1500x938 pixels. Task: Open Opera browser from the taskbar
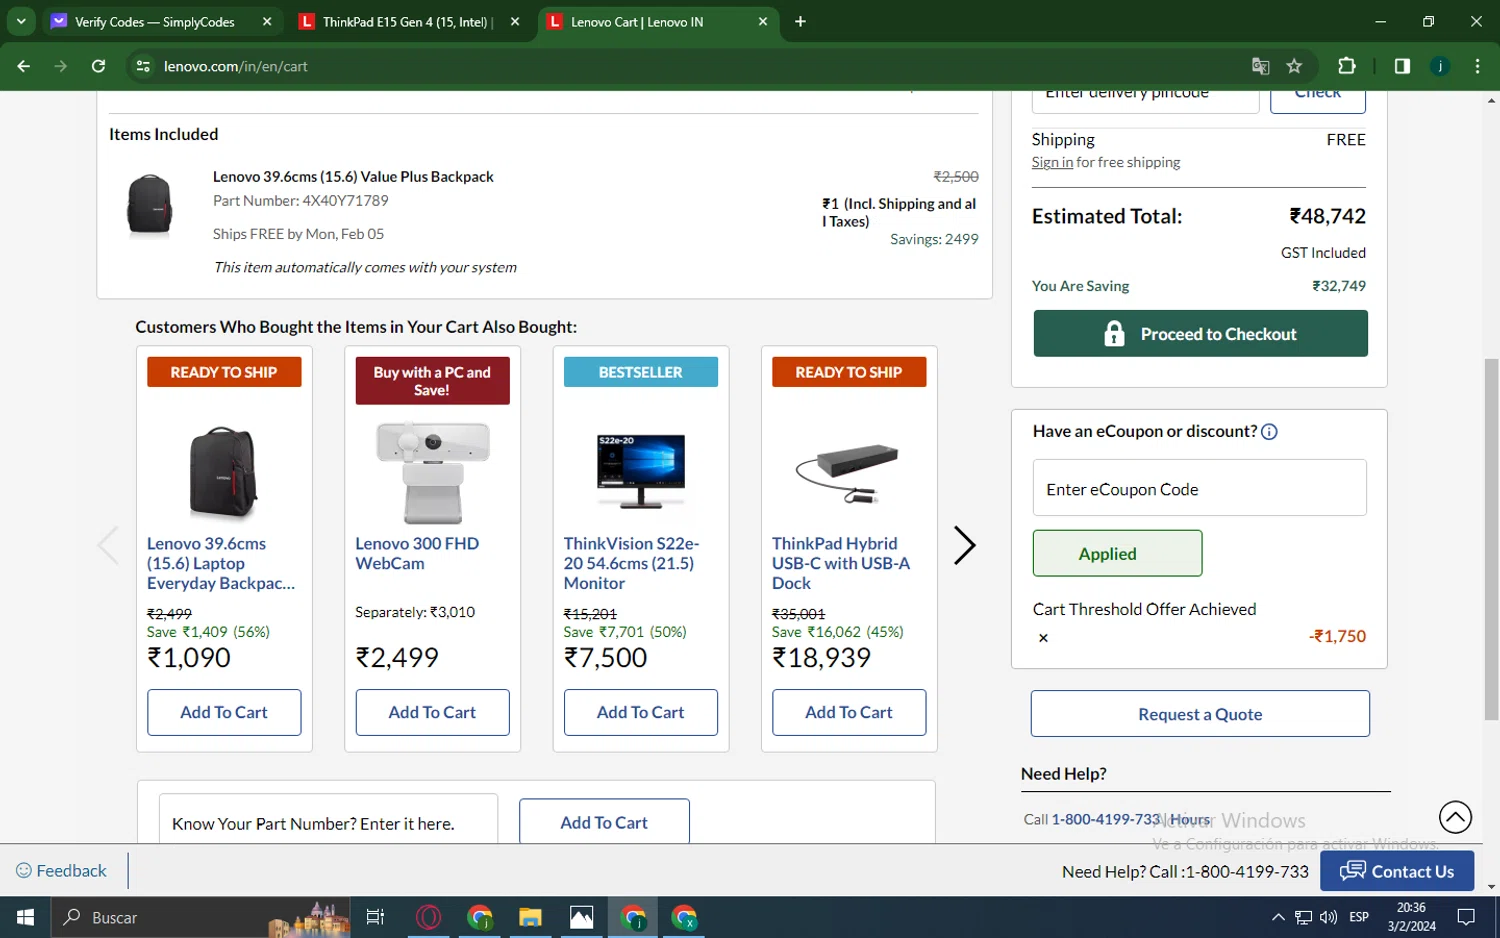428,917
